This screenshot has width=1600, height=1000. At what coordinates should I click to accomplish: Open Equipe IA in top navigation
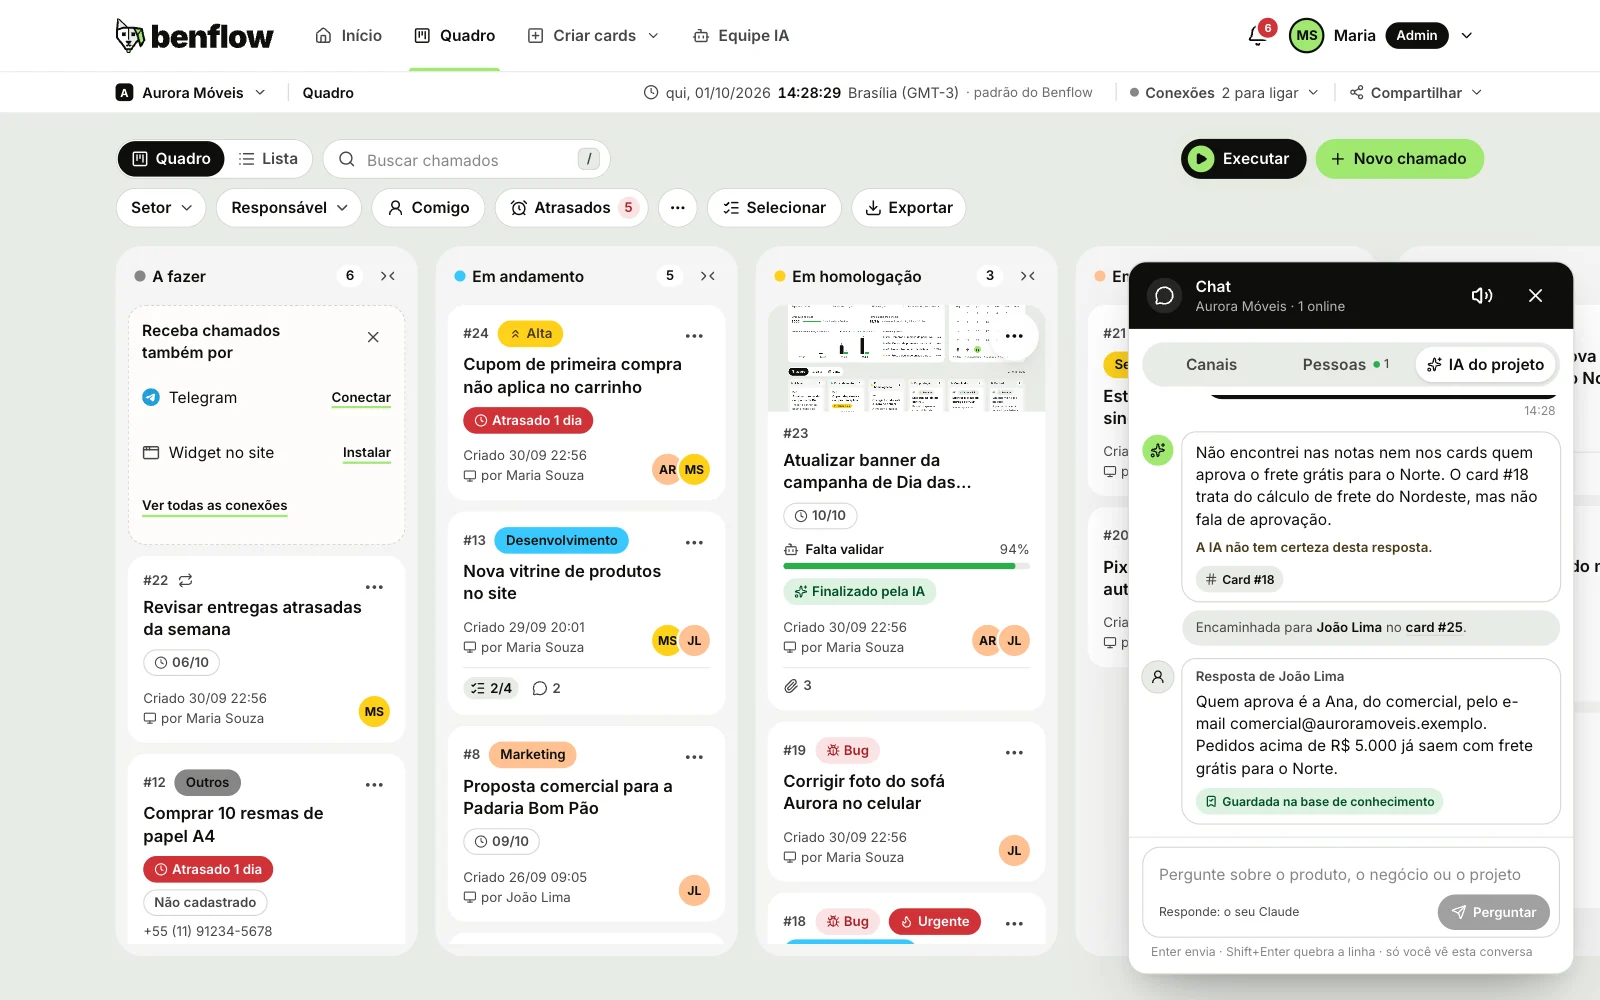click(741, 36)
